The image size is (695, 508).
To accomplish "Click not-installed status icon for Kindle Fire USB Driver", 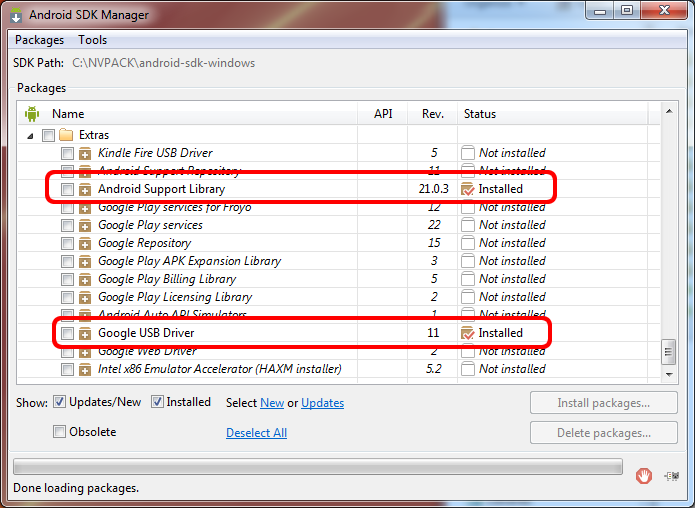I will (x=468, y=153).
